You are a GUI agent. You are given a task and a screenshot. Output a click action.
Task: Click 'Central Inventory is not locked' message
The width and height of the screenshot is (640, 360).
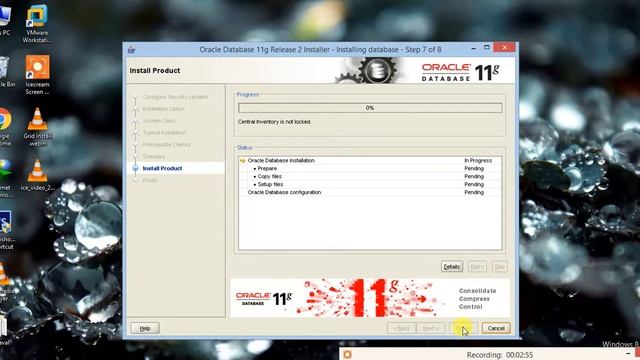274,122
